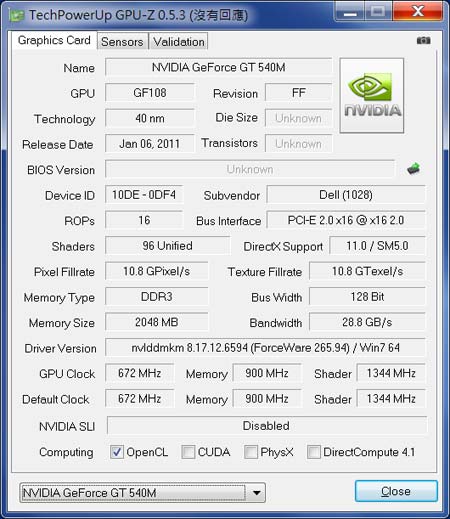The image size is (450, 519).
Task: Minimize the GPU-Z window
Action: pos(350,12)
